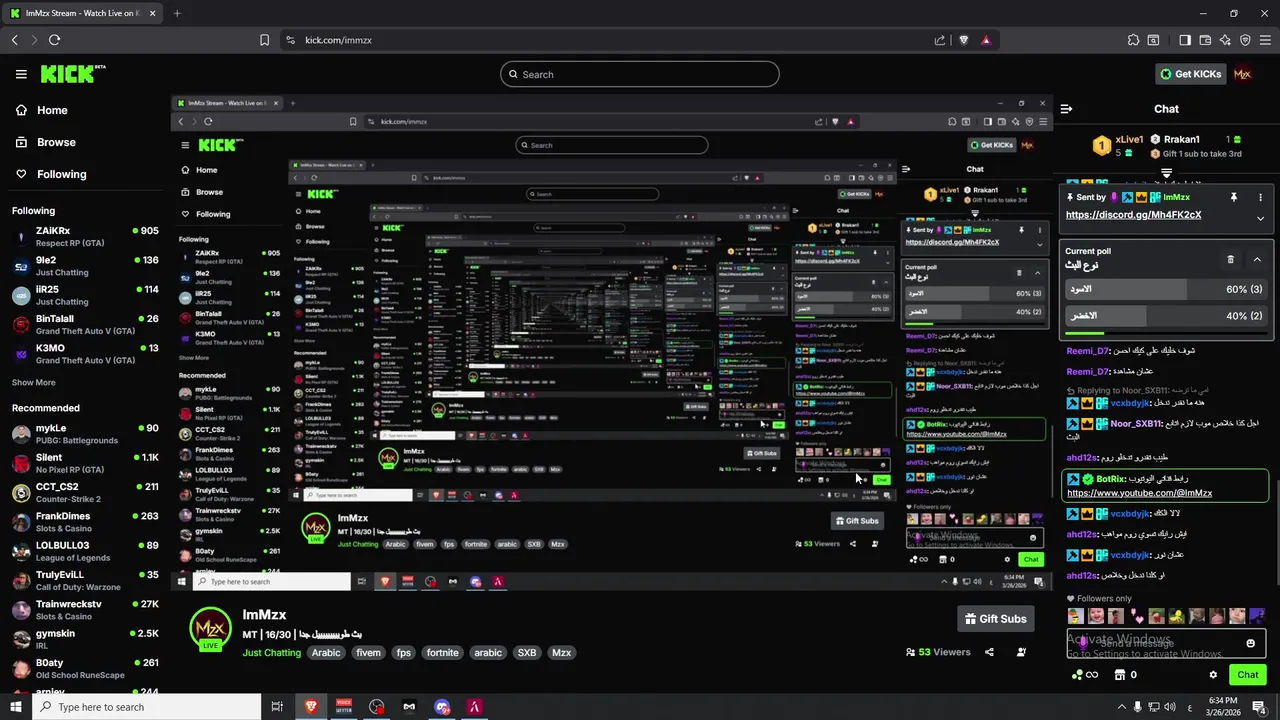The image size is (1280, 720).
Task: Open Discord from the taskbar
Action: (x=442, y=707)
